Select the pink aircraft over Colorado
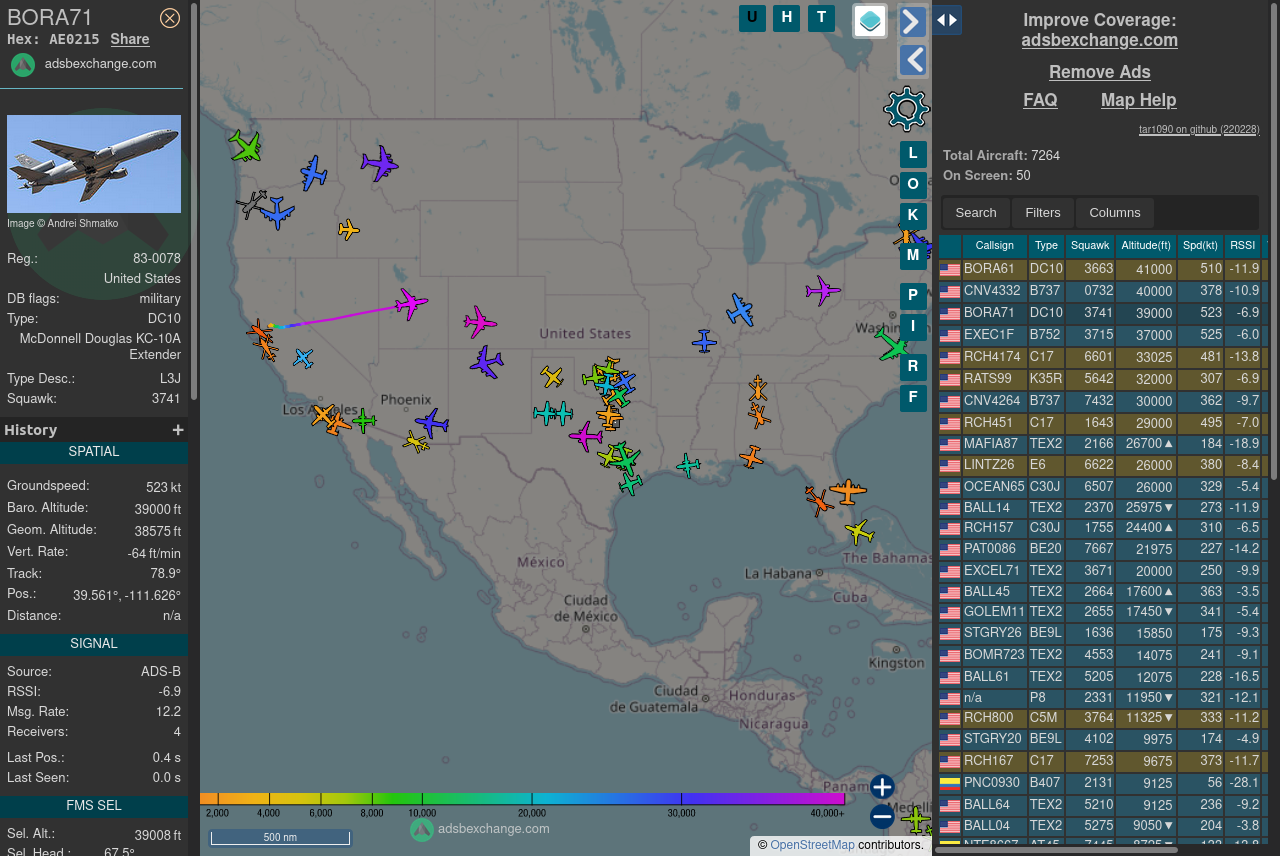 click(480, 322)
